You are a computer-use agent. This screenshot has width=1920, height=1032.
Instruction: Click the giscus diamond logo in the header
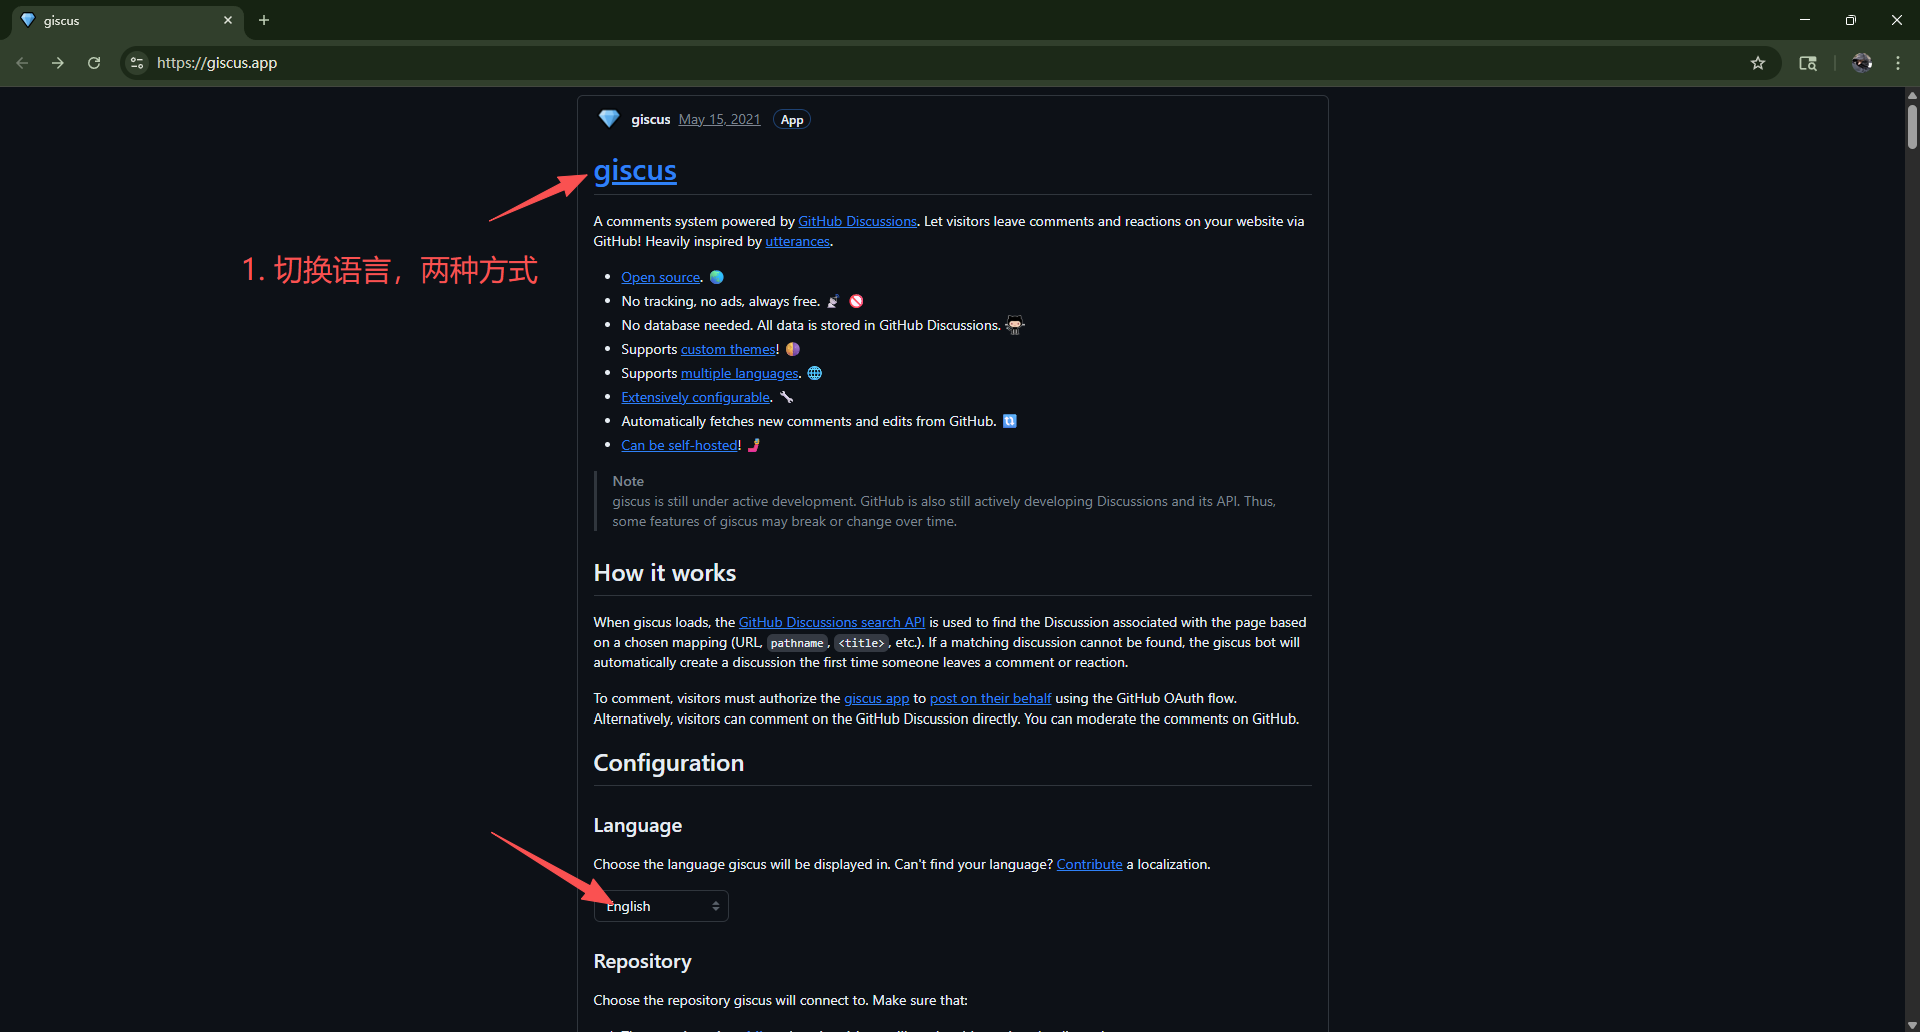click(608, 119)
